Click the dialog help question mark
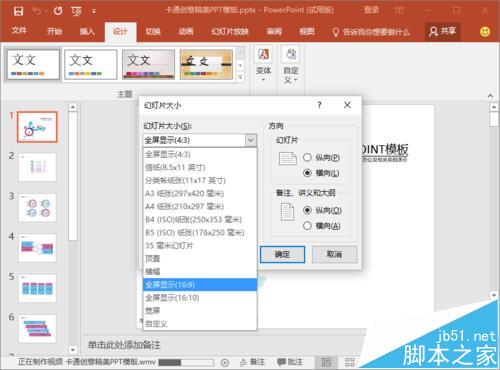Image resolution: width=500 pixels, height=370 pixels. (x=319, y=105)
